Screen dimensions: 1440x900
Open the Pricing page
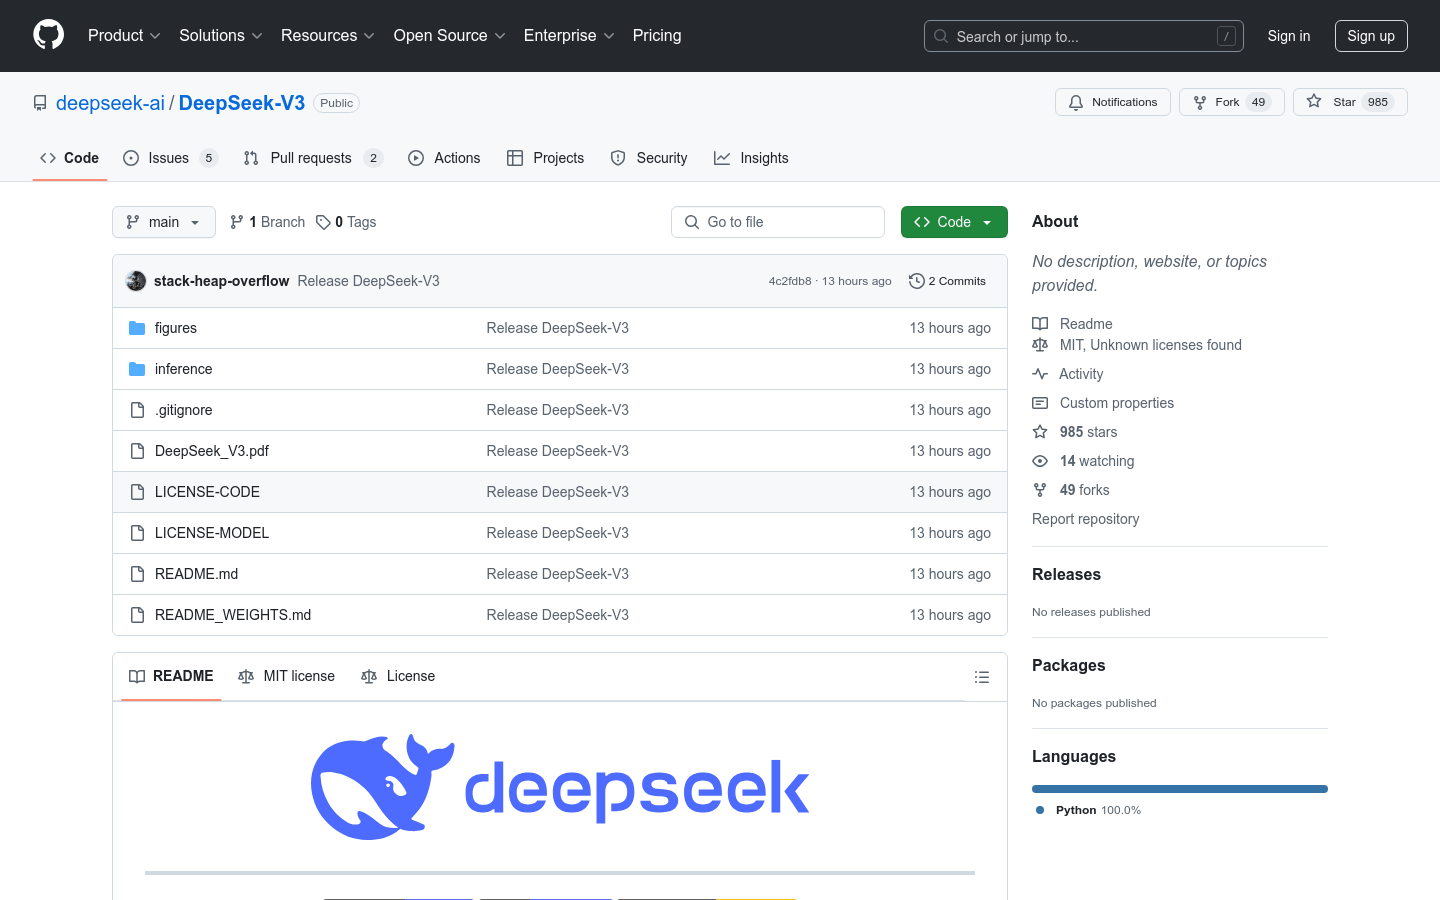[x=657, y=36]
